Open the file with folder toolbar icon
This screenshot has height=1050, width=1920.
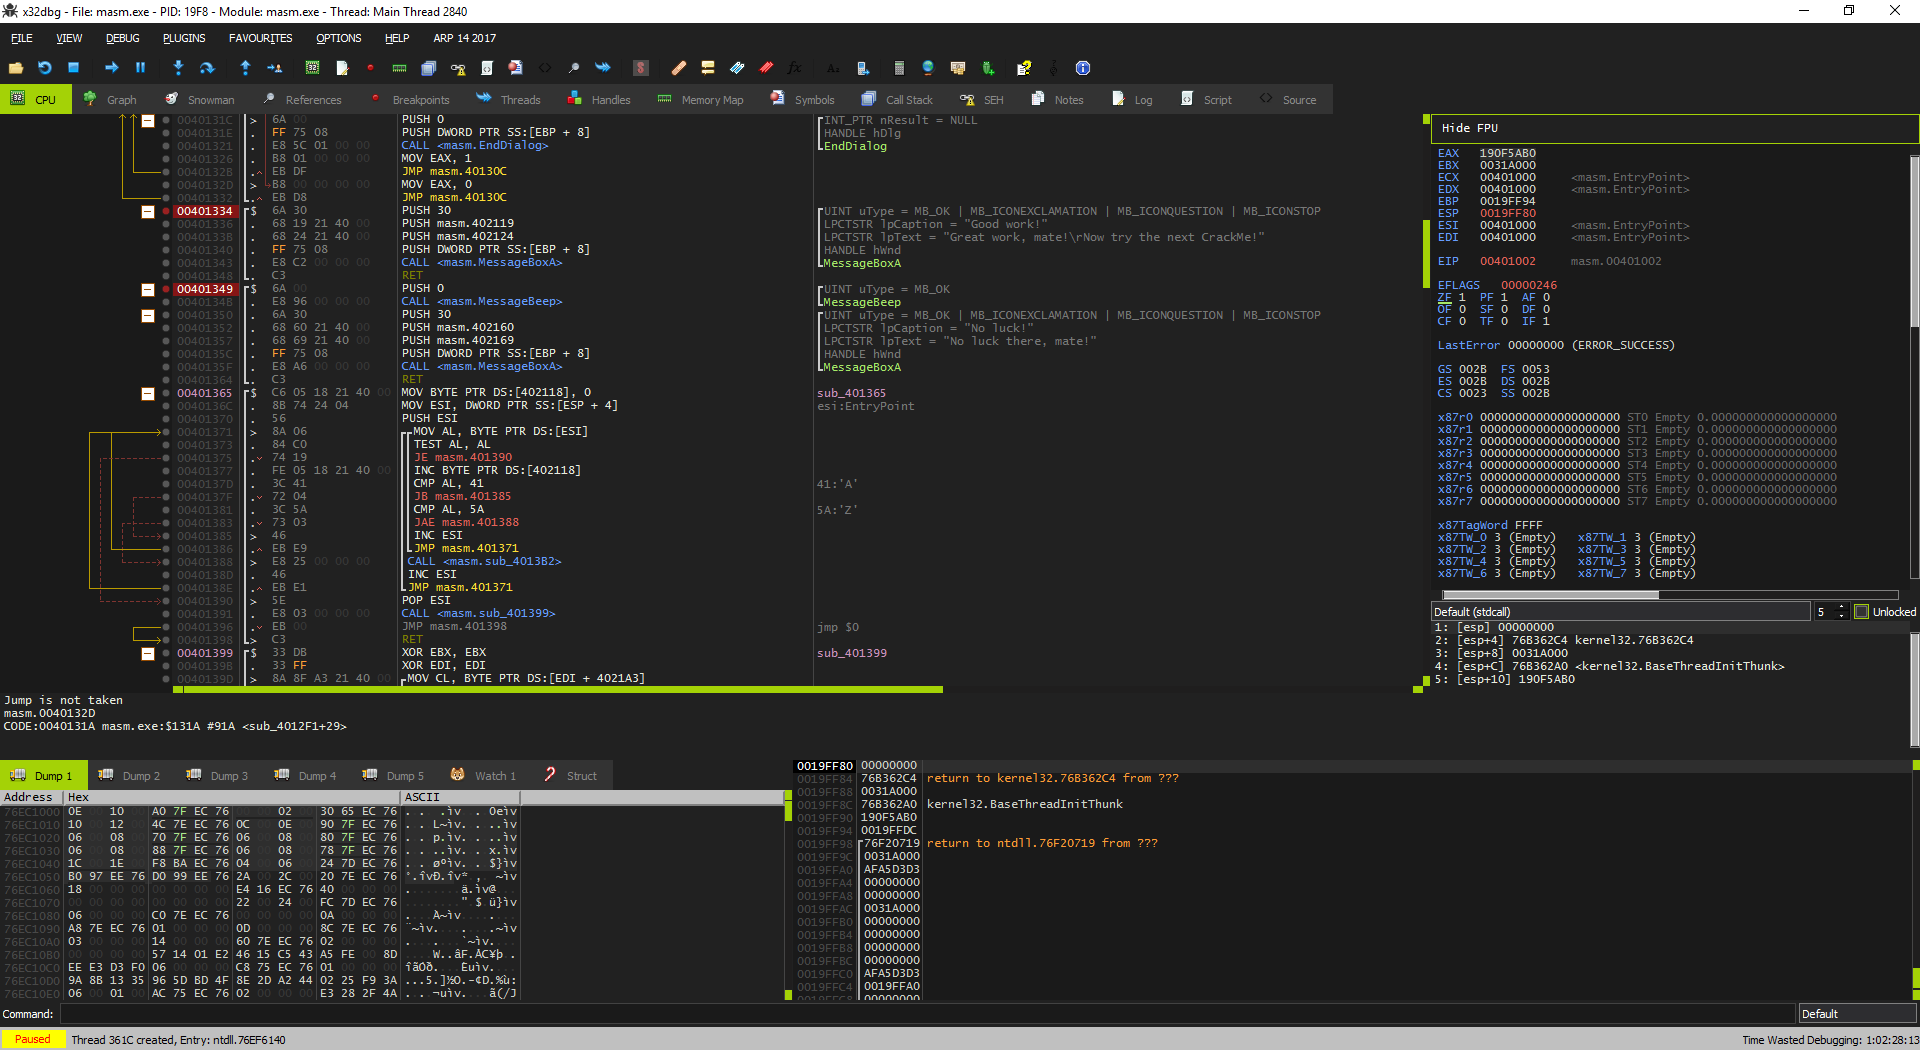16,68
